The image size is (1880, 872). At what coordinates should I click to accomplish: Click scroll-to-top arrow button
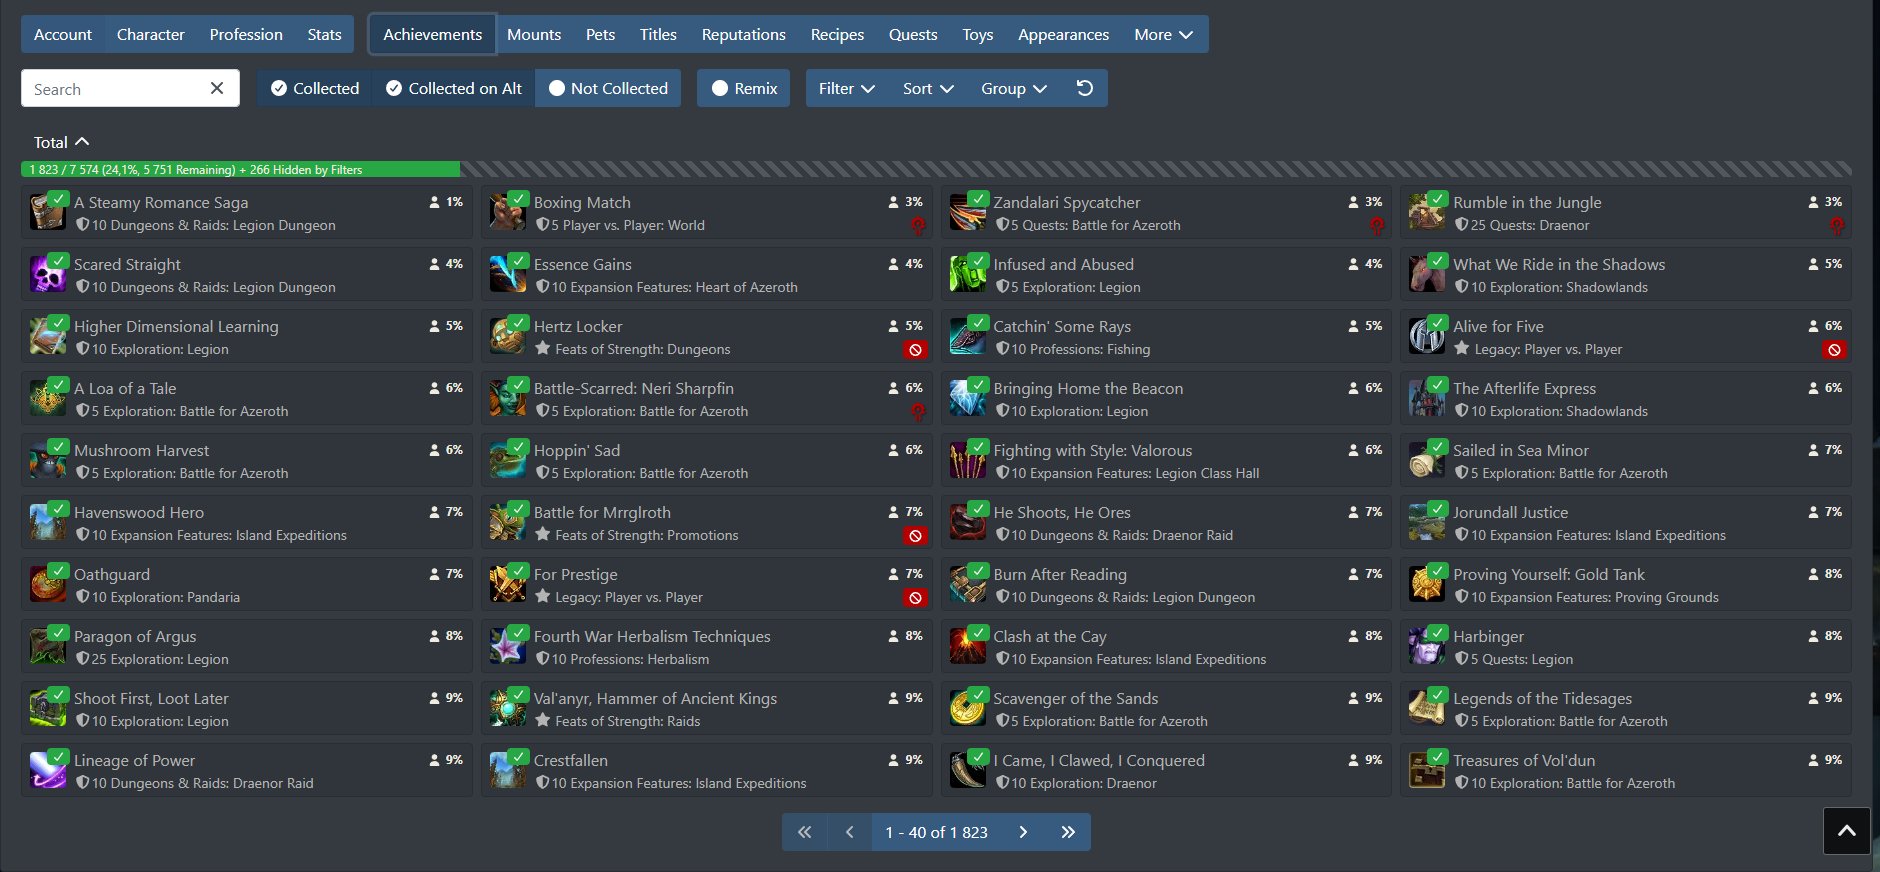tap(1846, 831)
